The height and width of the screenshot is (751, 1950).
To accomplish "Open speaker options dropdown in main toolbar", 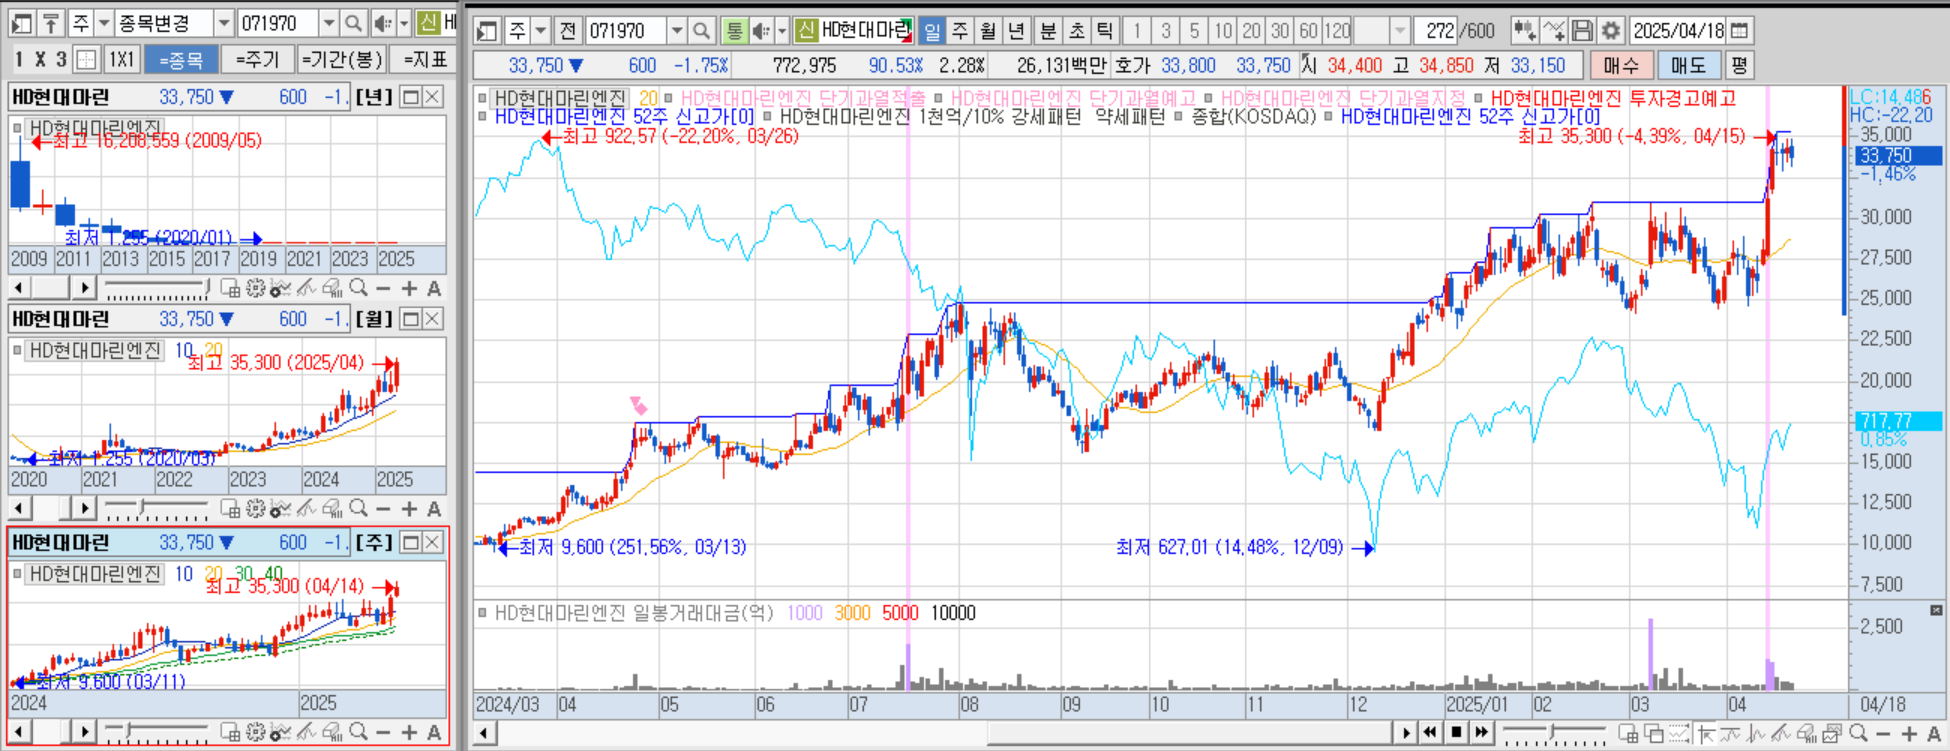I will coord(783,31).
